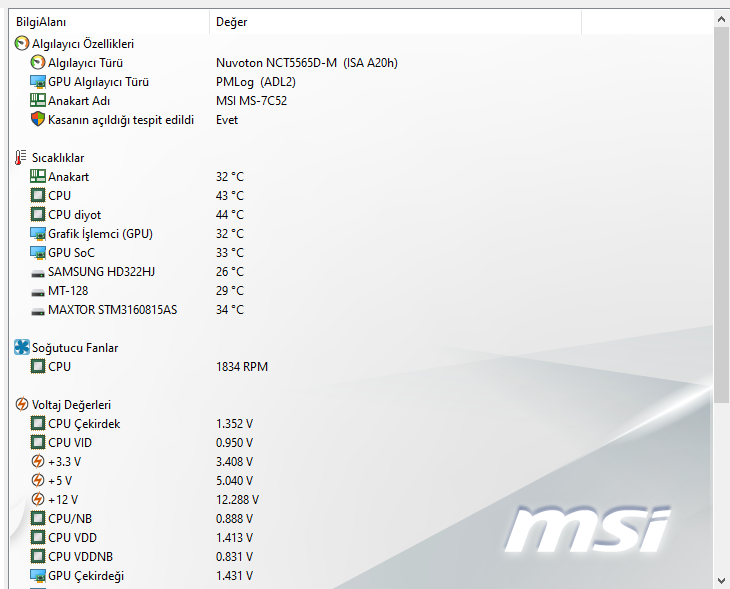Select the 1834 RPM fan speed value
The image size is (730, 589).
(242, 367)
